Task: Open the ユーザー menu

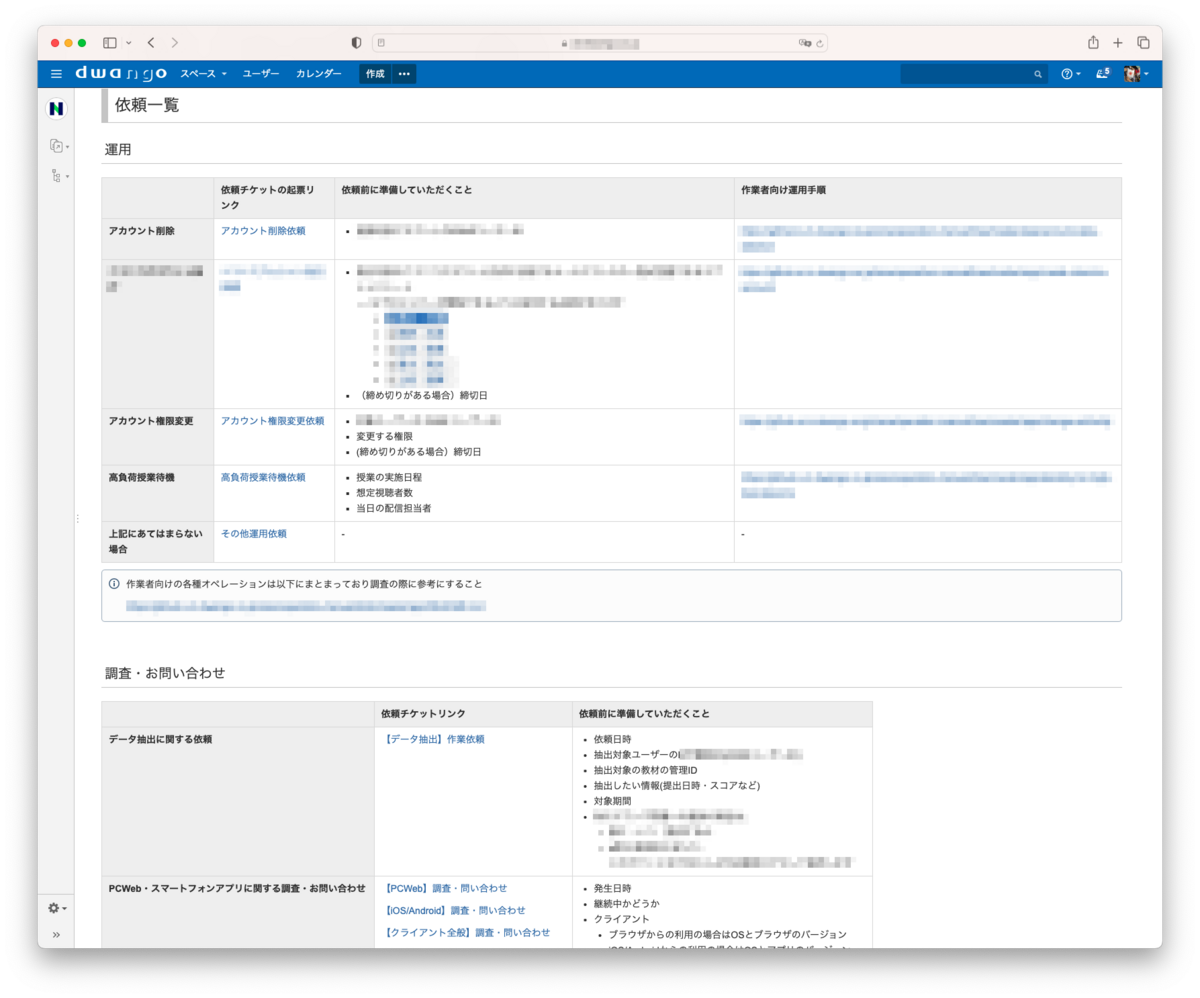Action: click(261, 74)
